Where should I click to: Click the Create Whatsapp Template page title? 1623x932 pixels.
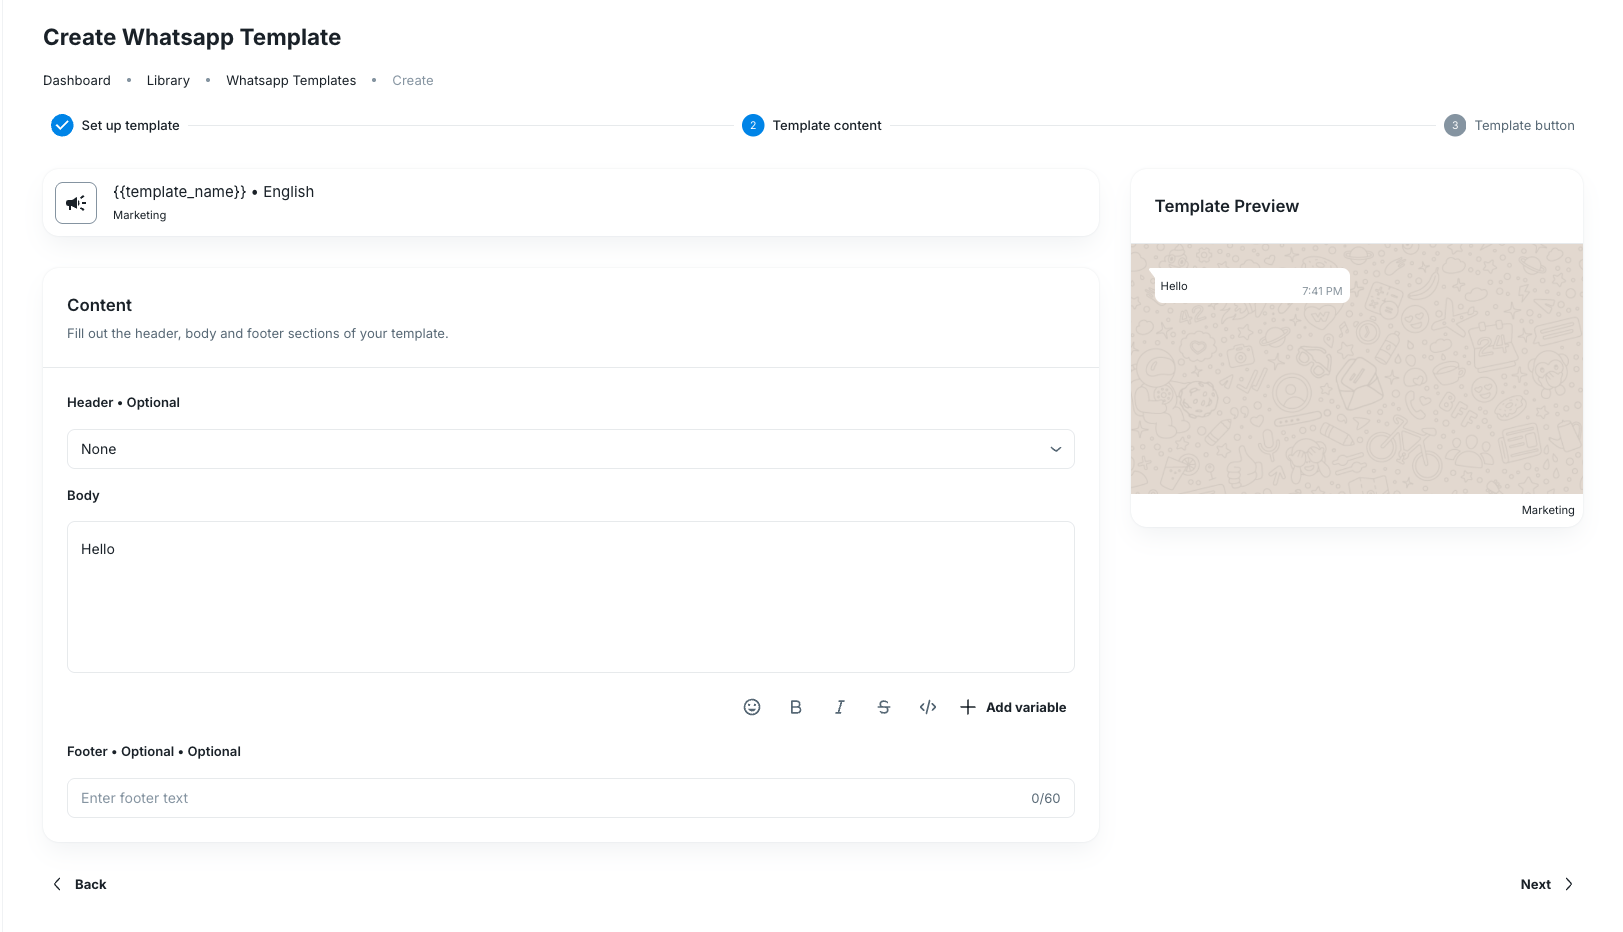coord(192,37)
